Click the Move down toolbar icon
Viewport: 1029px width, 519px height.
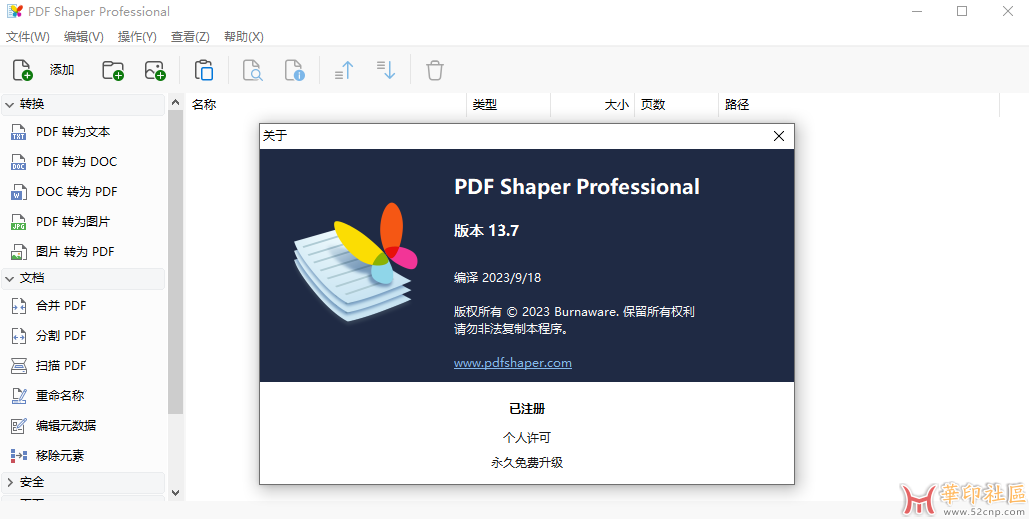pos(386,70)
